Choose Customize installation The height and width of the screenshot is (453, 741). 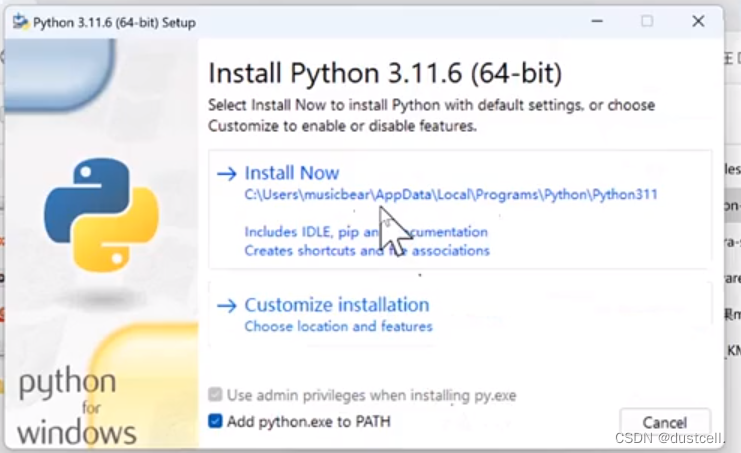click(x=460, y=314)
